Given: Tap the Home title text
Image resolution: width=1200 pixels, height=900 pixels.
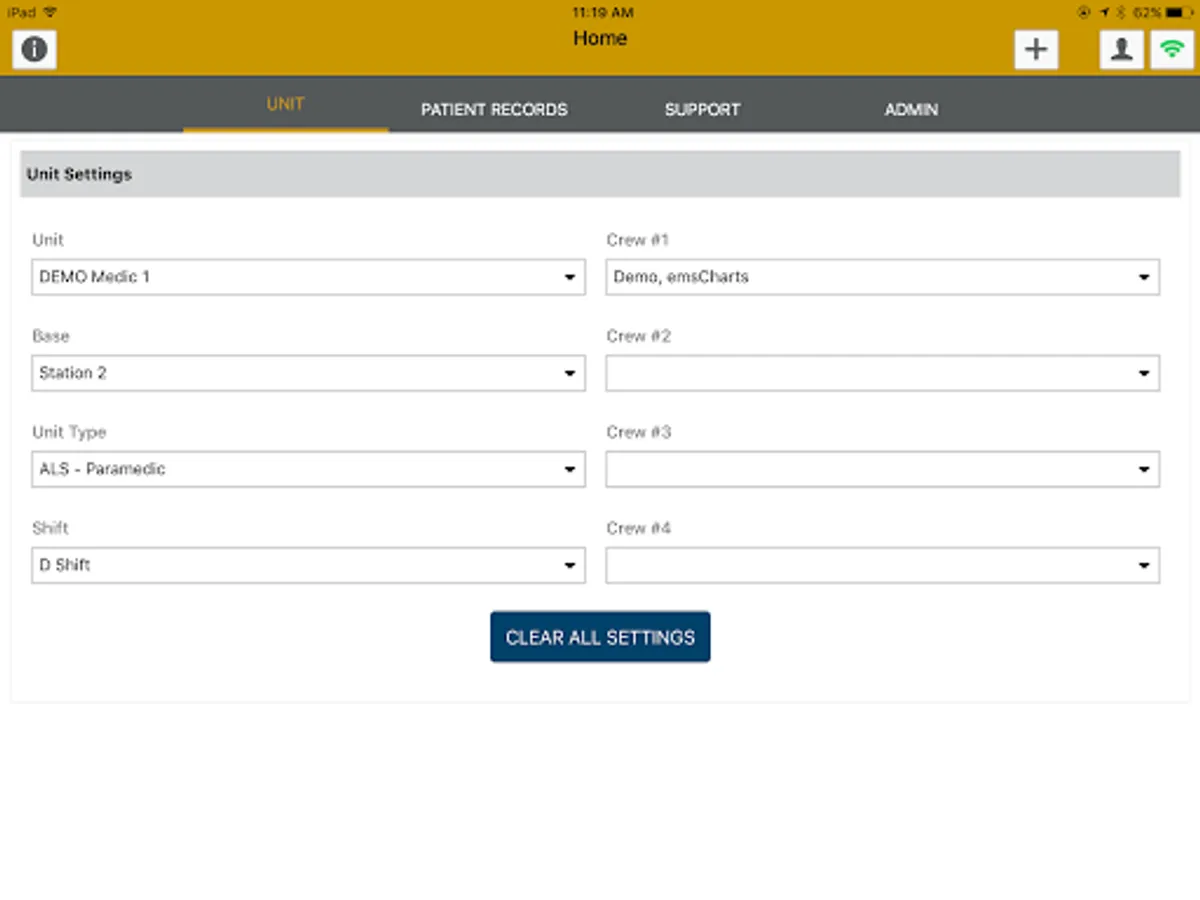Looking at the screenshot, I should tap(600, 39).
